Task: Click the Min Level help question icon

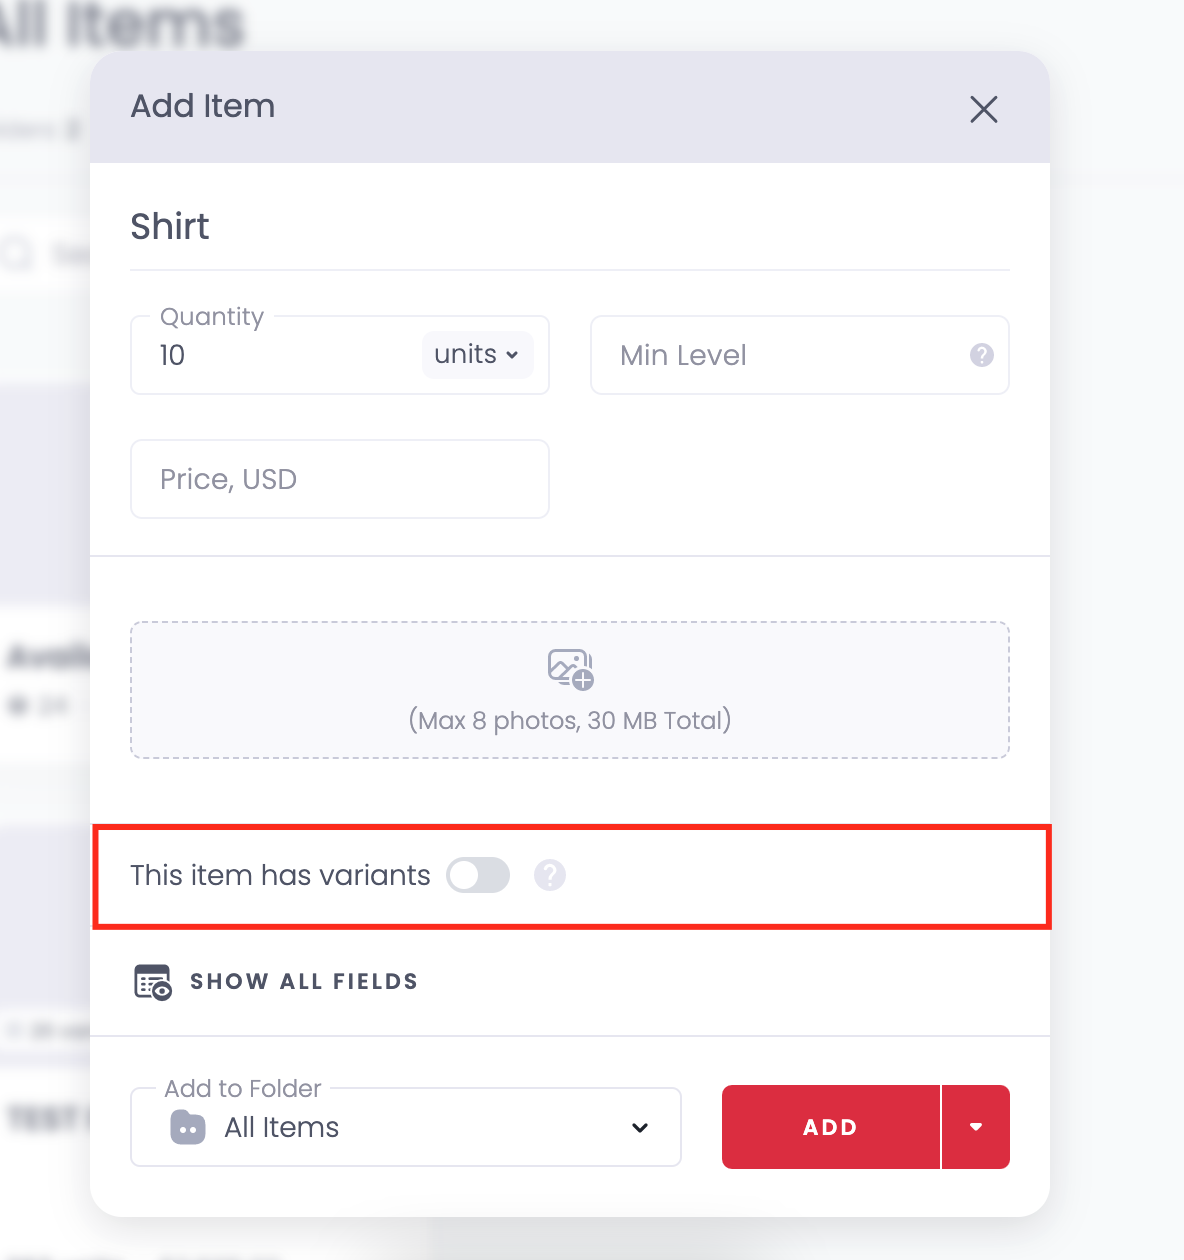Action: tap(981, 355)
